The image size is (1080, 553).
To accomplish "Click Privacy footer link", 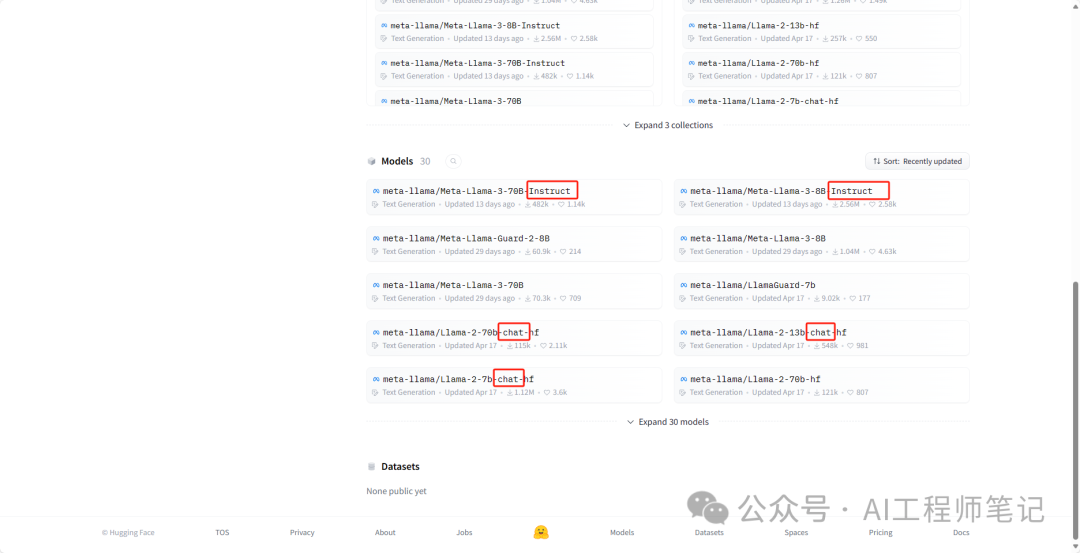I will tap(302, 532).
